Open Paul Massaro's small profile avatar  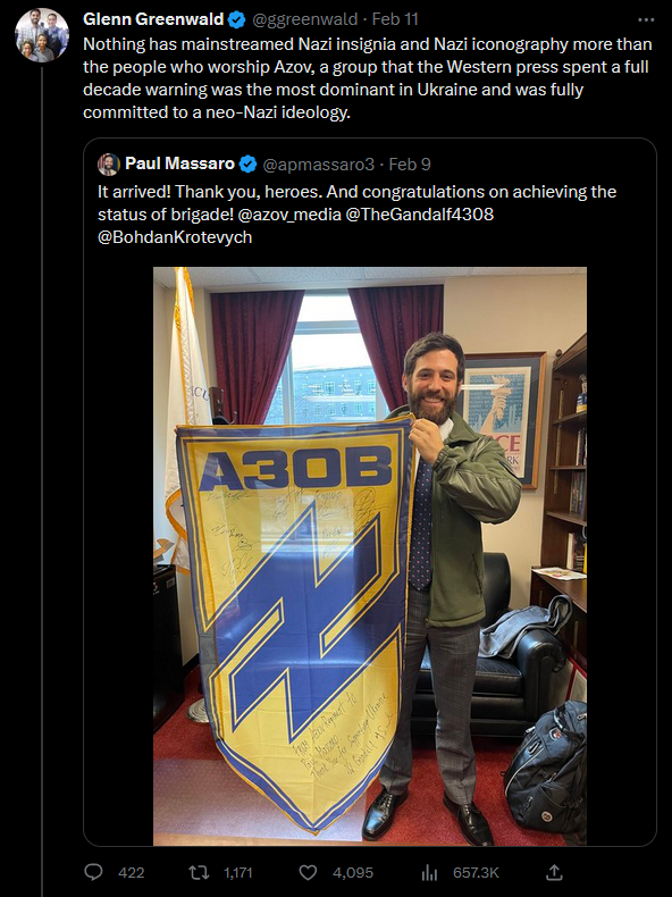point(108,164)
